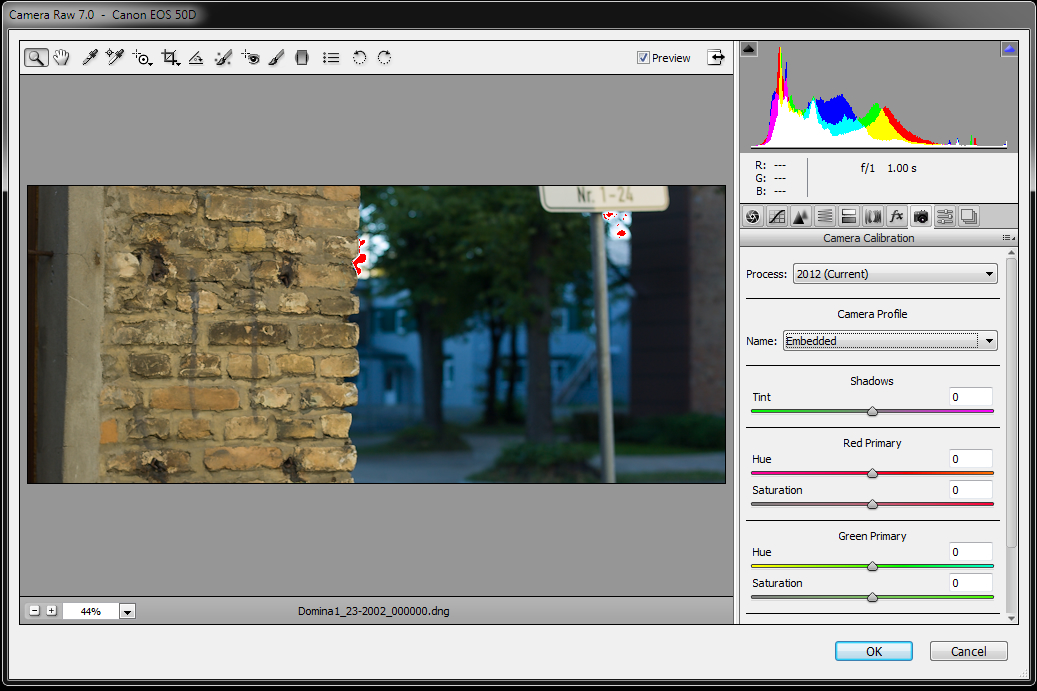This screenshot has height=691, width=1037.
Task: Click the panel scrollbar up arrow
Action: click(x=1011, y=253)
